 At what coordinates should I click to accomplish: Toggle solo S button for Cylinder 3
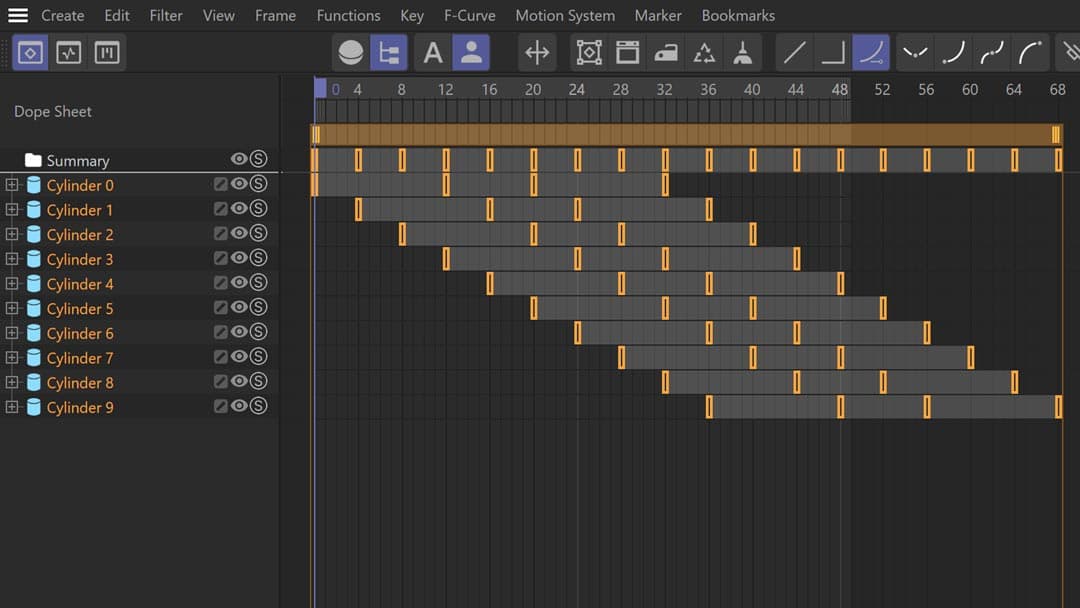coord(258,258)
